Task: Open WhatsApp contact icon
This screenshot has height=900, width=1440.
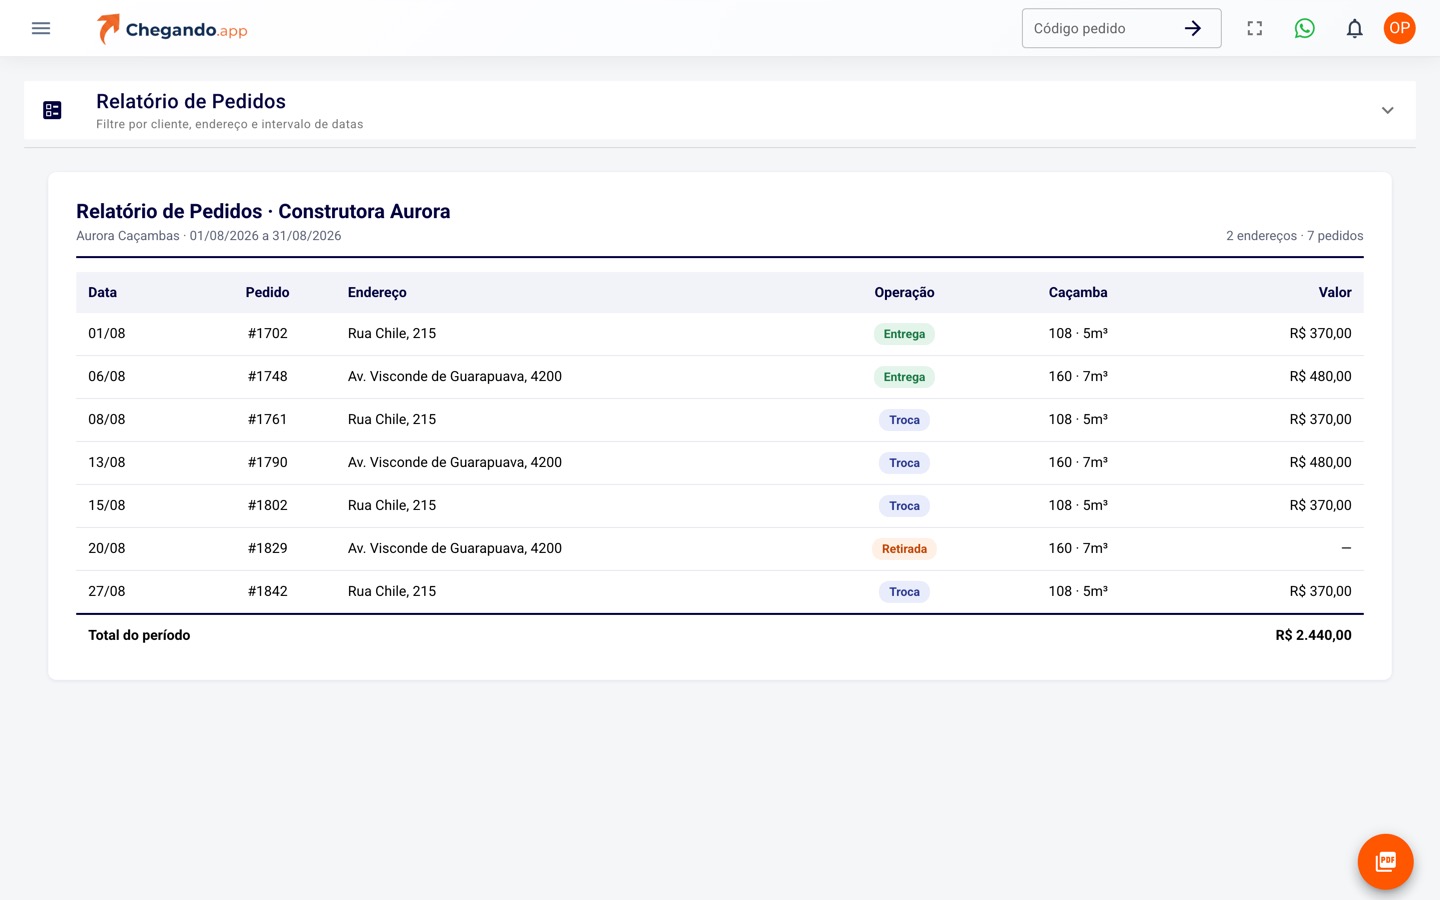Action: click(x=1305, y=28)
